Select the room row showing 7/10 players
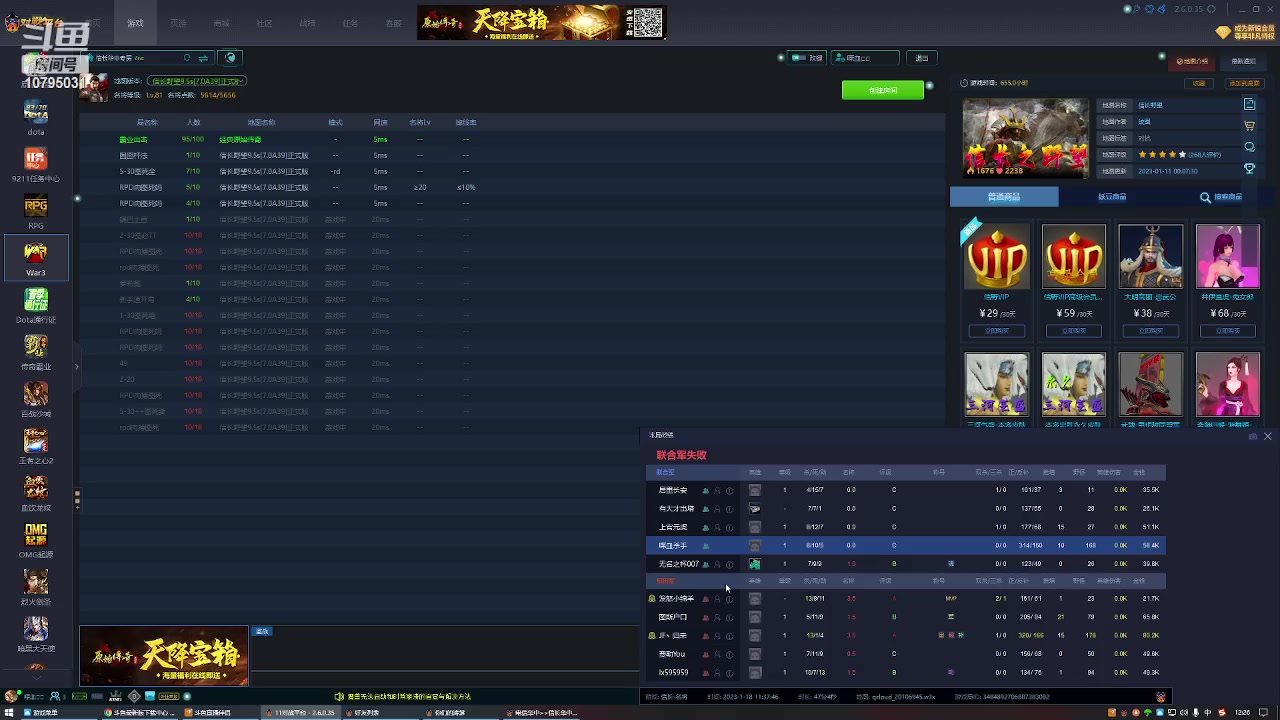The image size is (1280, 720). [x=512, y=171]
